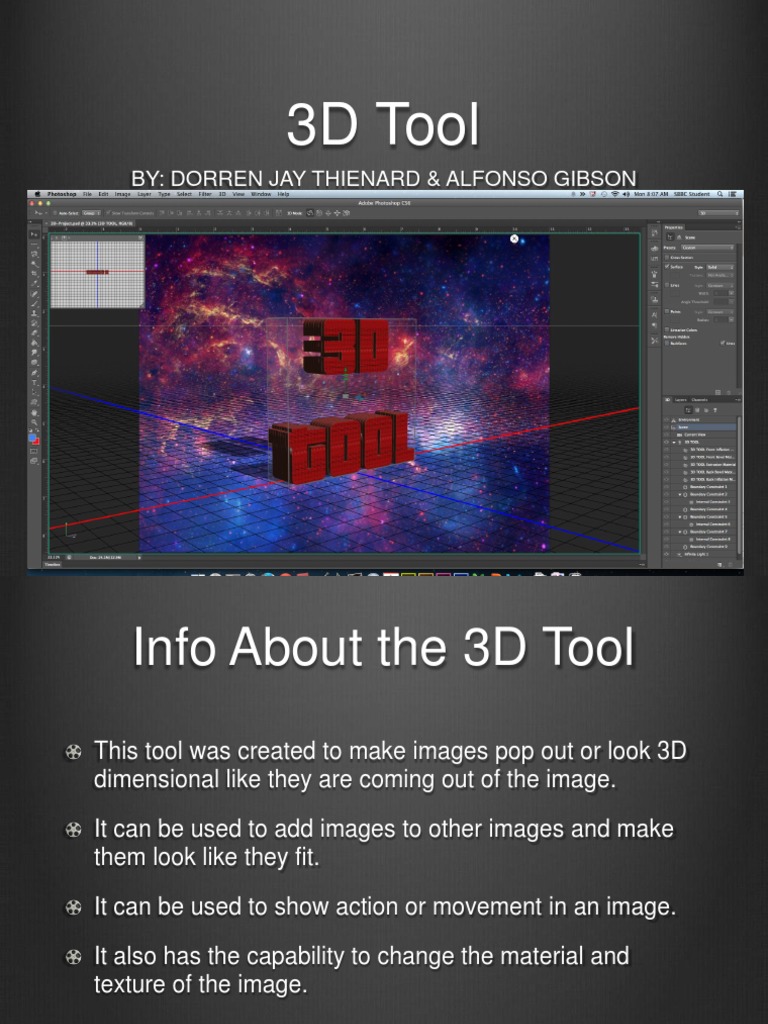Select the Move tool in the toolbox
768x1024 pixels.
click(x=34, y=234)
